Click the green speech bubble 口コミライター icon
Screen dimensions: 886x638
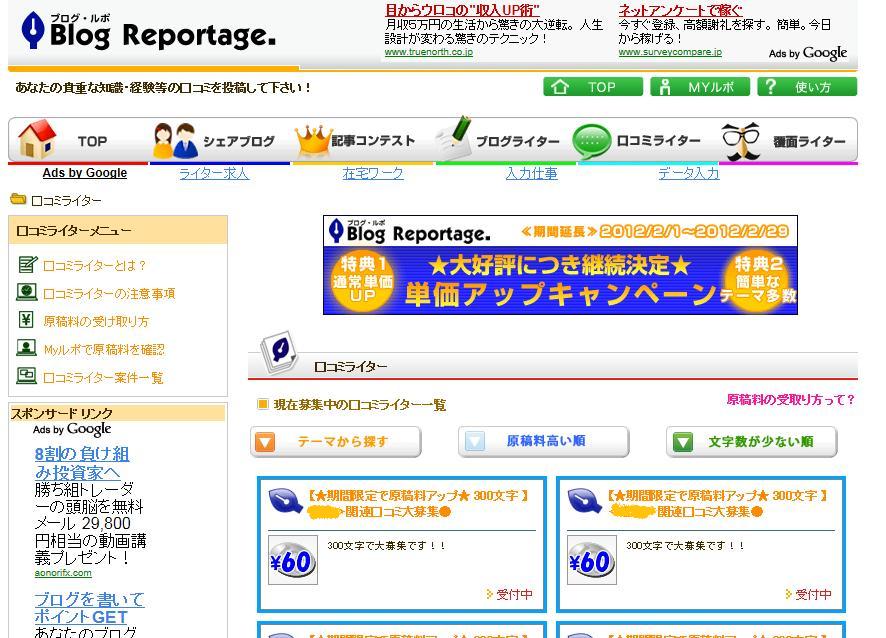591,141
